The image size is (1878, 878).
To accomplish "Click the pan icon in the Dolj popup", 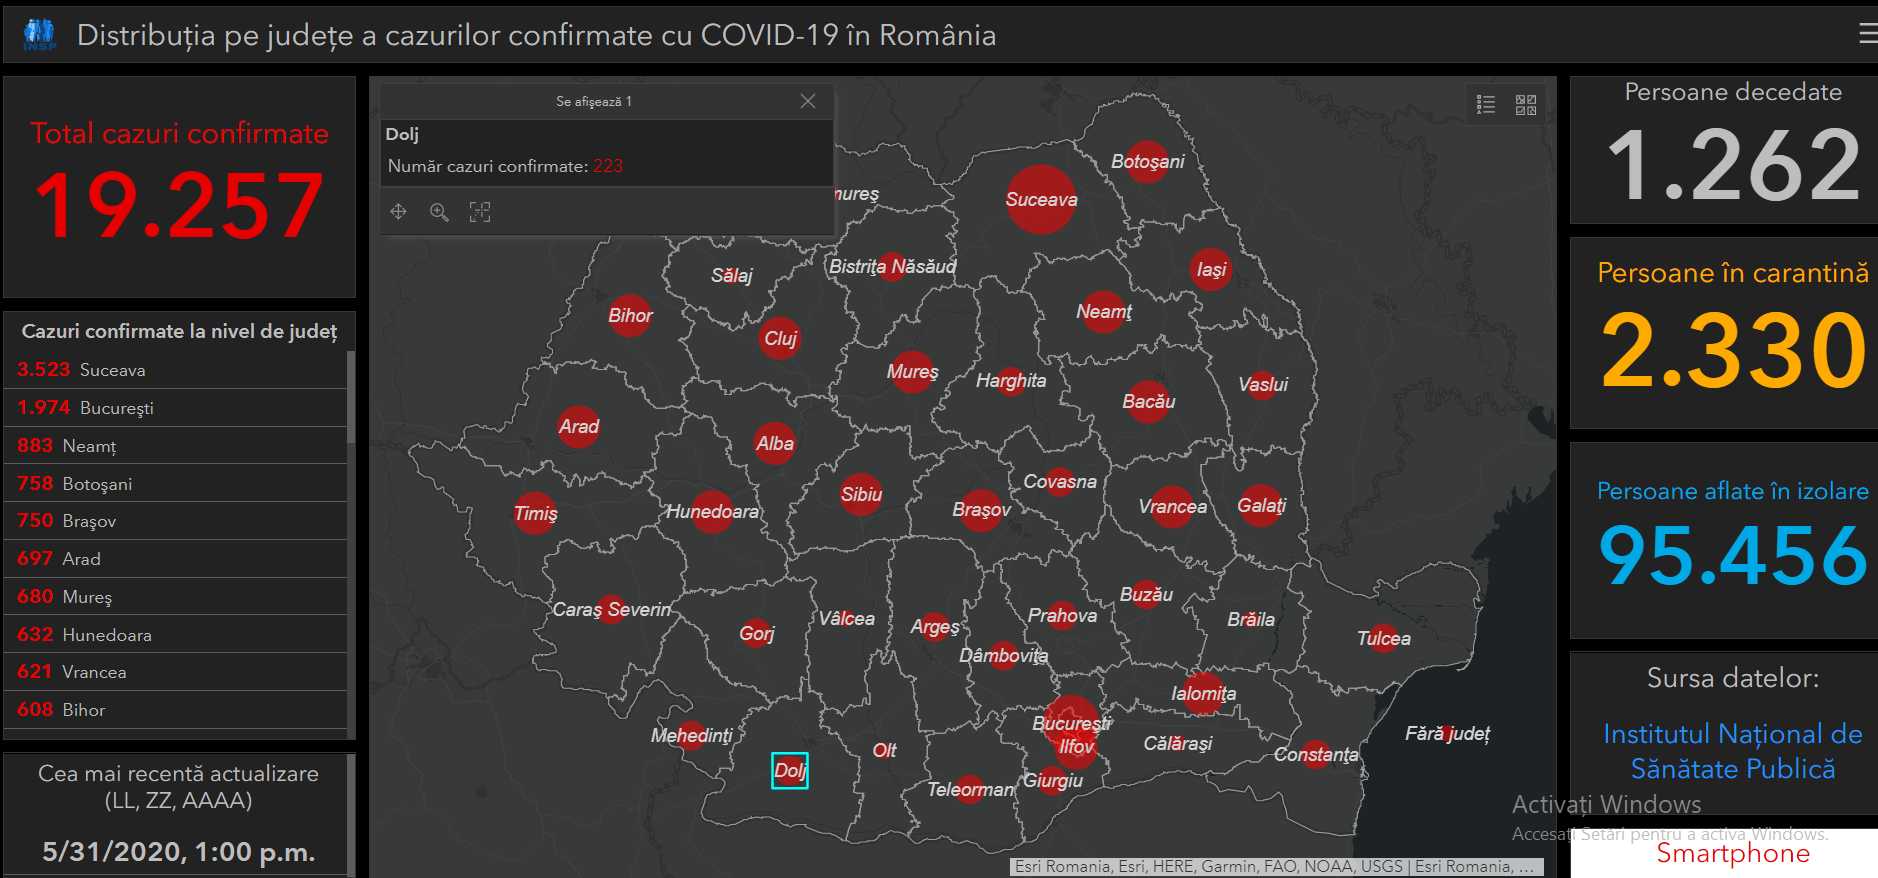I will pos(399,211).
